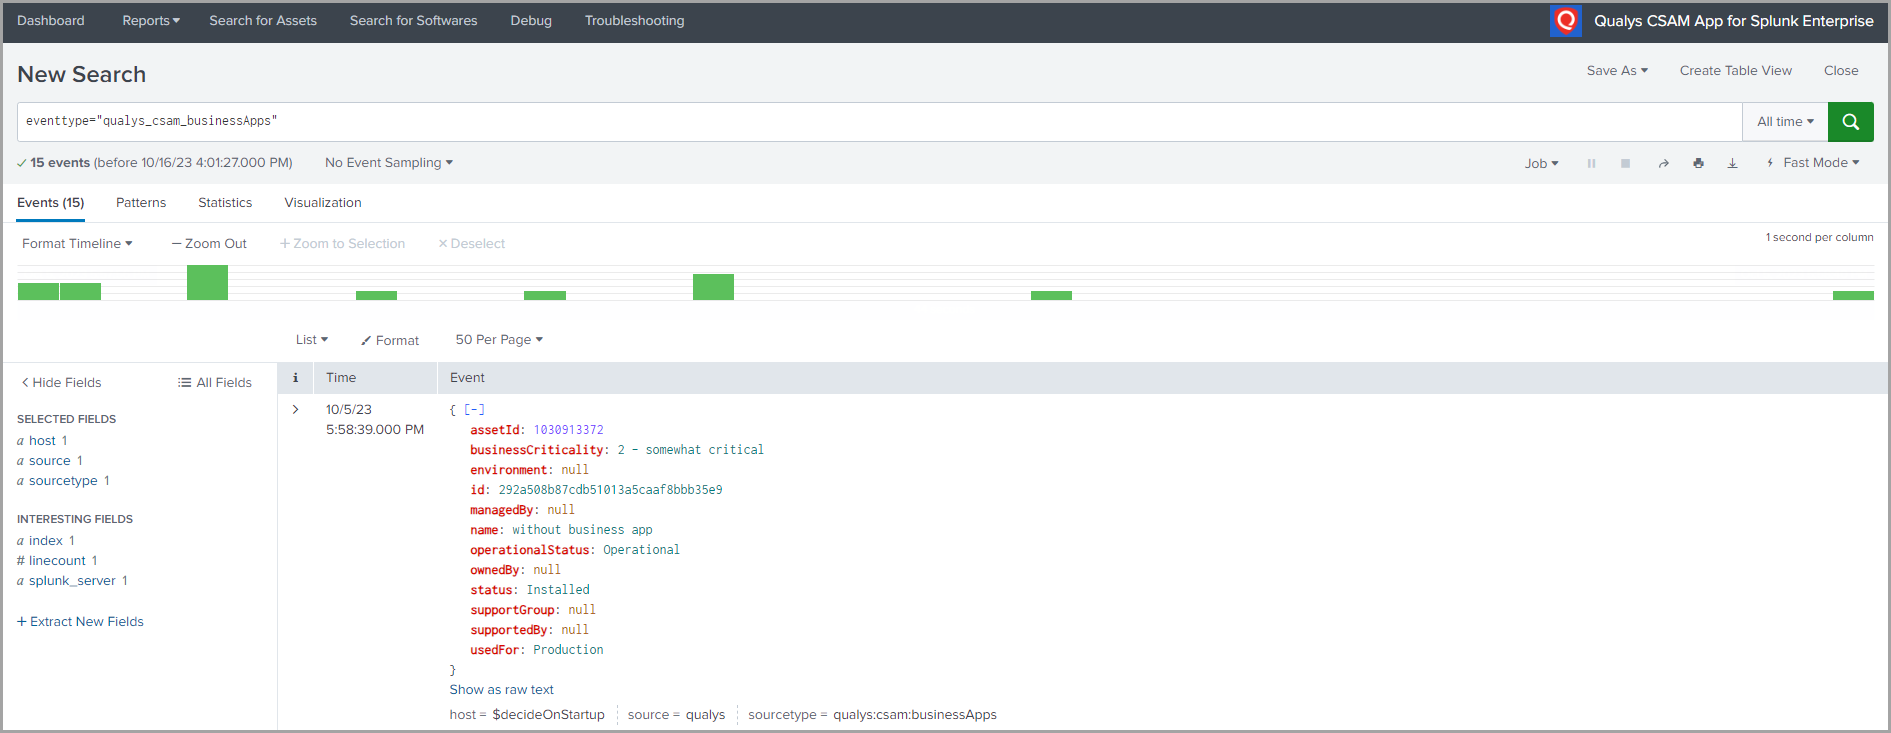Click the source value qualys
The height and width of the screenshot is (733, 1891).
[x=705, y=714]
